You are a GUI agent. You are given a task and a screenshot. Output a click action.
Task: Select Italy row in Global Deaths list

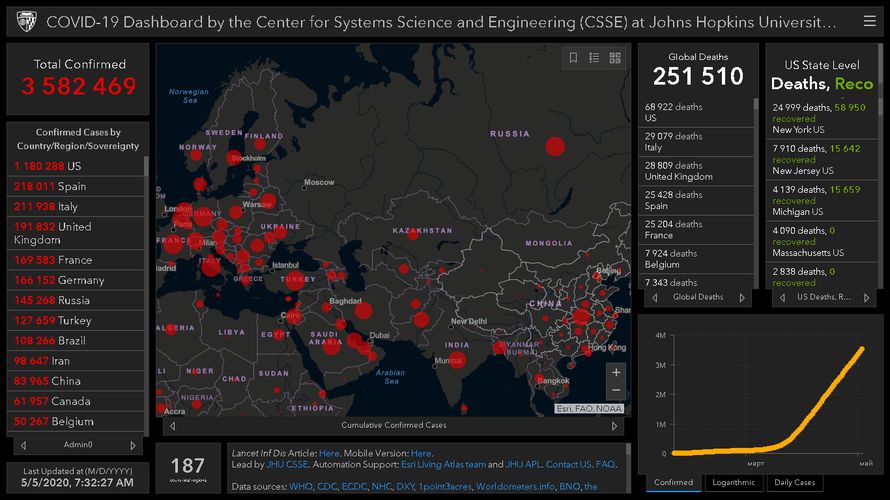pos(695,141)
